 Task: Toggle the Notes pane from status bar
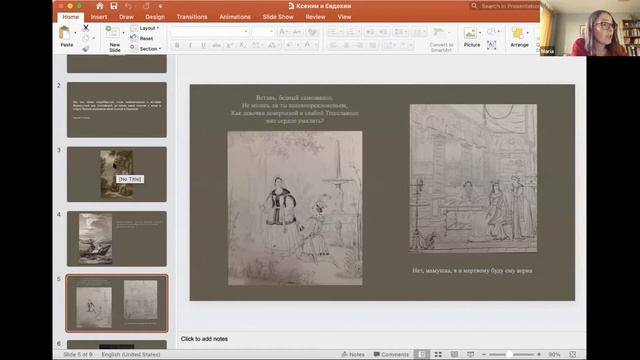[x=353, y=354]
